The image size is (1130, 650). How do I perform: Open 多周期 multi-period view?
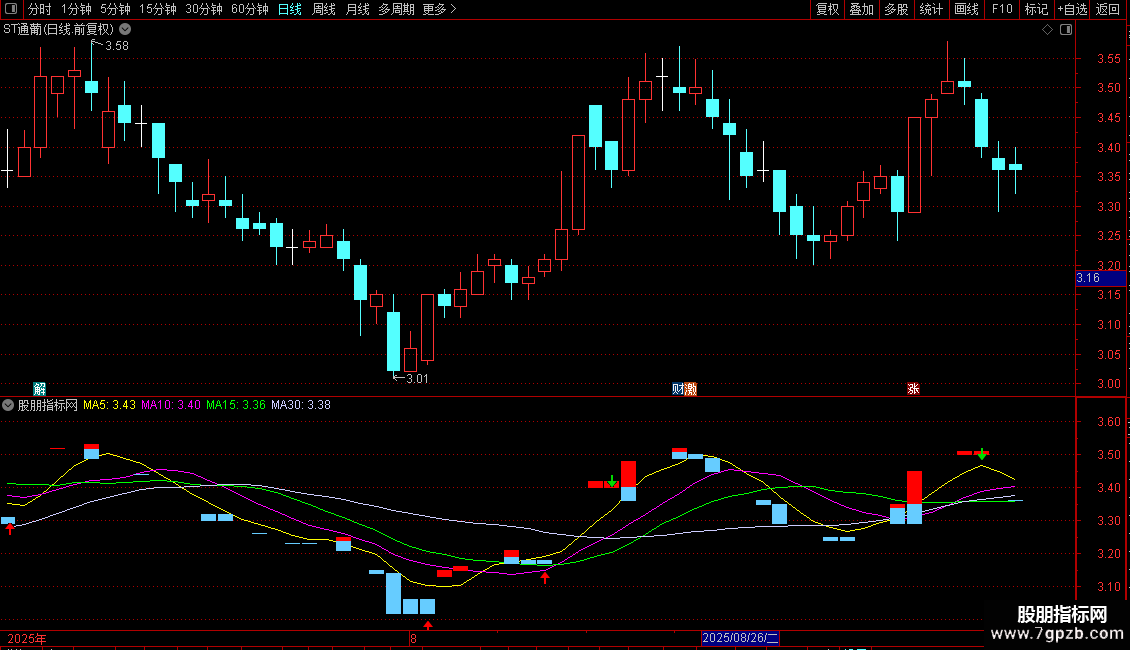click(396, 9)
